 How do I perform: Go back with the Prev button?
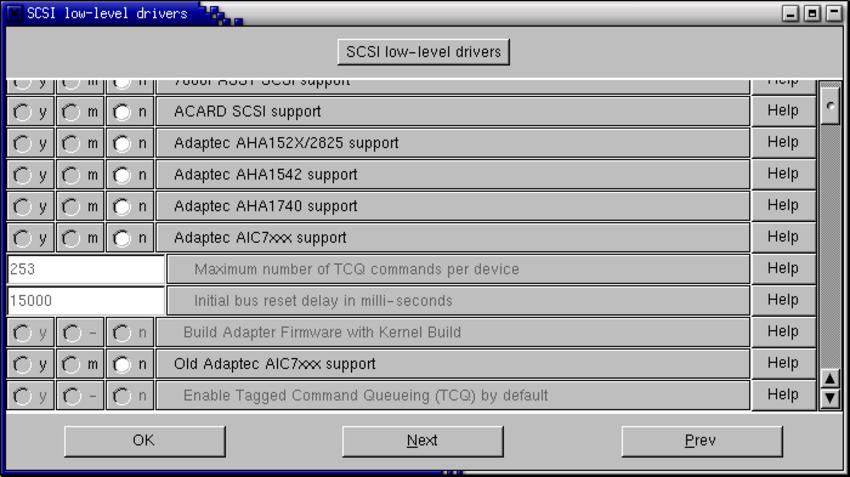coord(701,441)
